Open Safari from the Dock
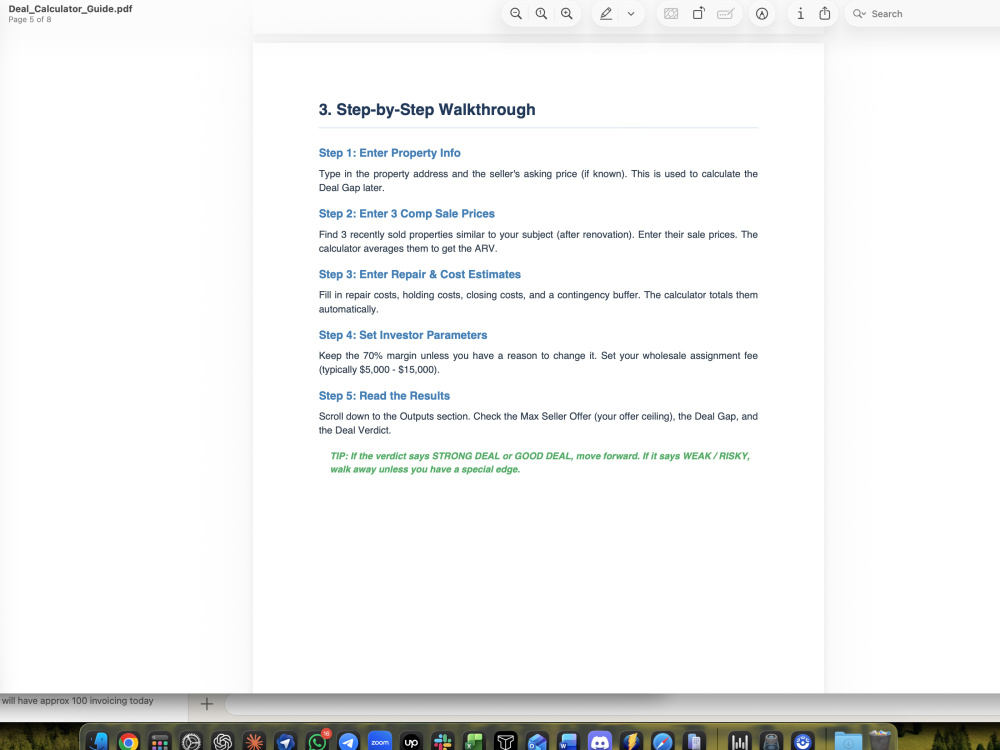This screenshot has width=1000, height=750. 663,742
